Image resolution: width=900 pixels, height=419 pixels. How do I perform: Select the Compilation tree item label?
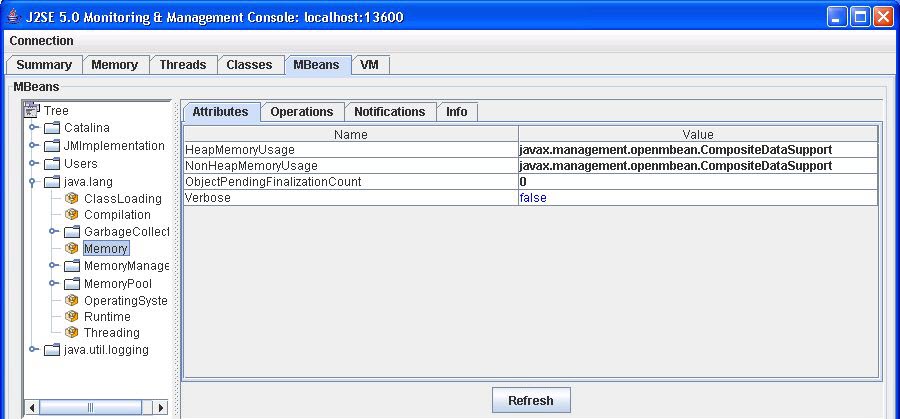117,215
